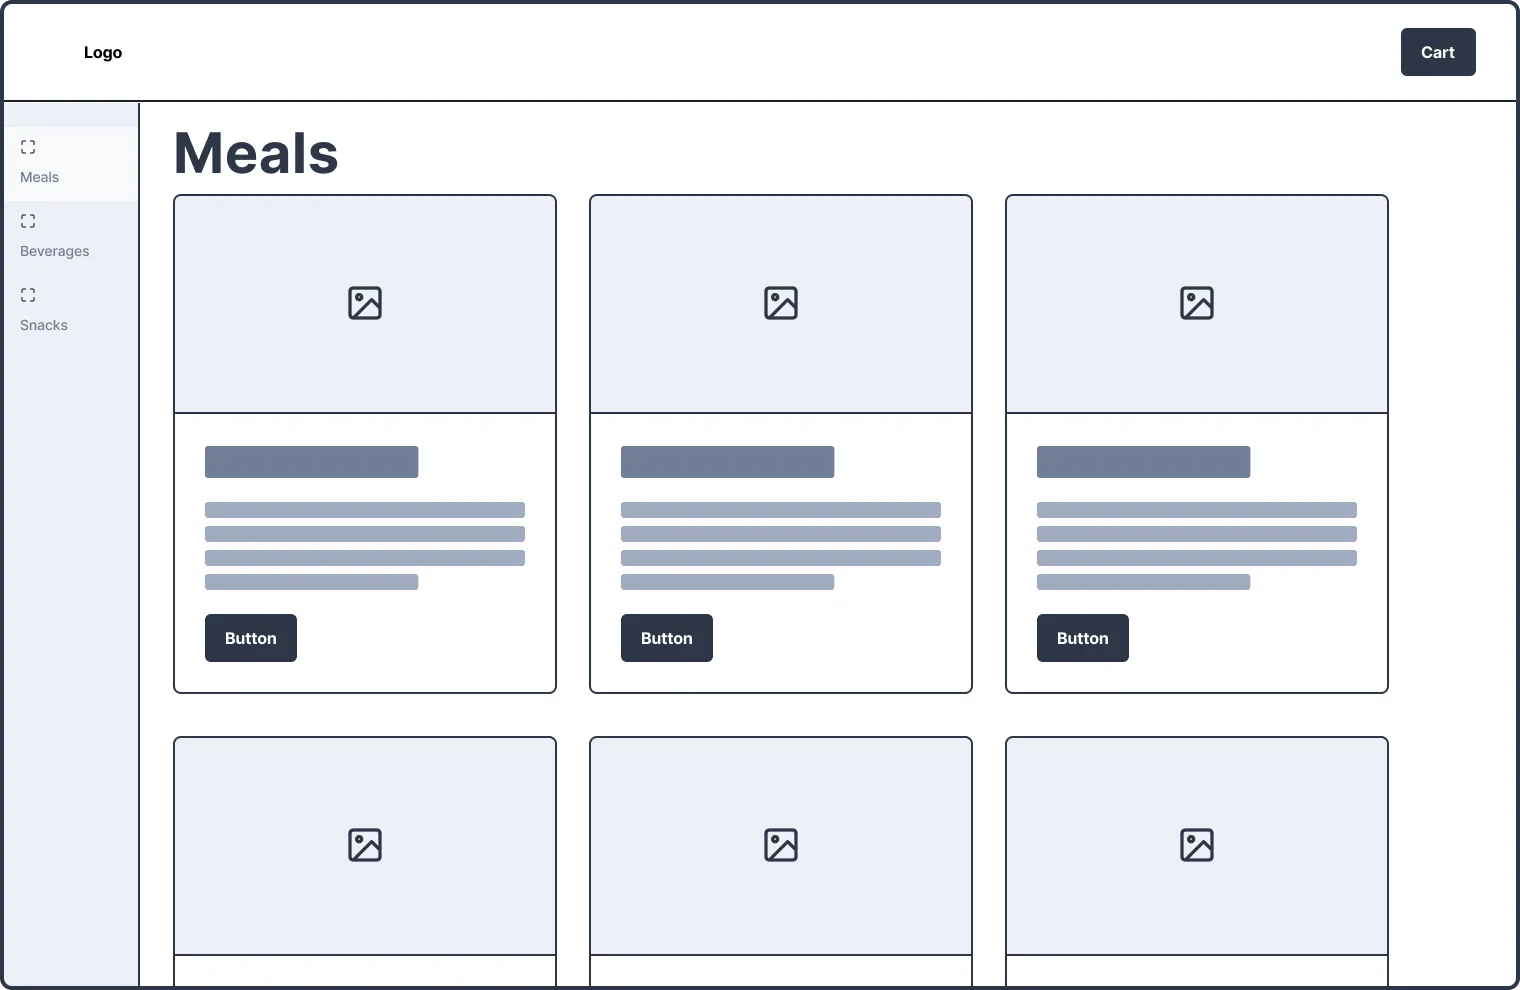
Task: Click the image placeholder icon on third meal card
Action: tap(1197, 303)
